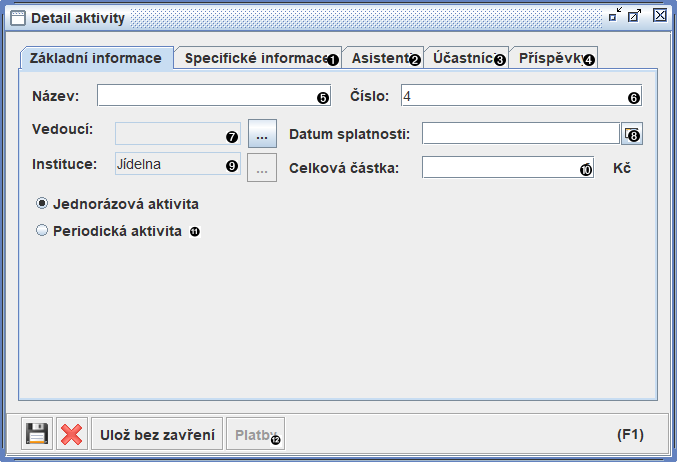The width and height of the screenshot is (677, 462).
Task: Click the browse button next to Instituce
Action: pyautogui.click(x=262, y=168)
